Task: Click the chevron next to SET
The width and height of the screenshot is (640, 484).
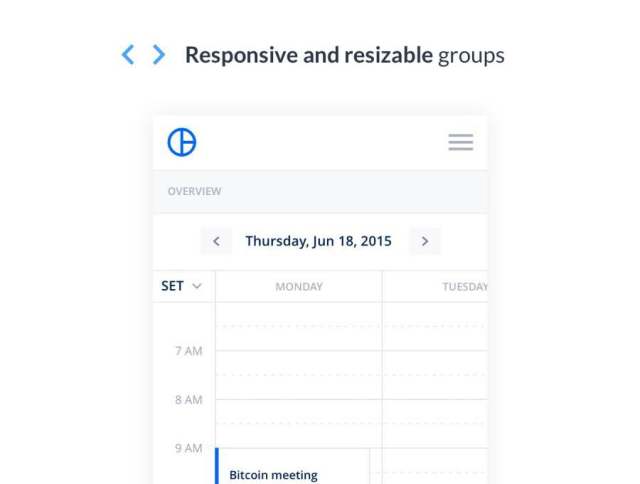Action: coord(197,286)
